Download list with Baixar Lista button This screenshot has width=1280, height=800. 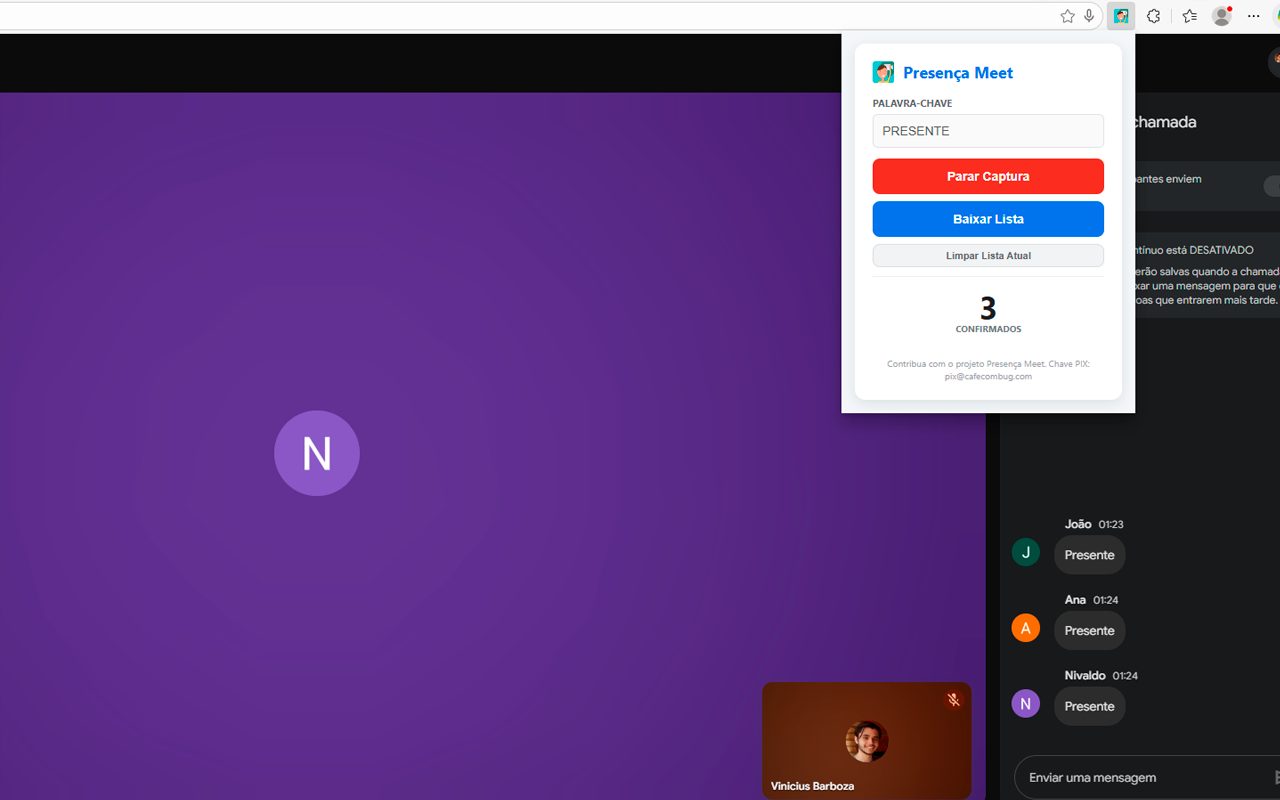coord(988,219)
